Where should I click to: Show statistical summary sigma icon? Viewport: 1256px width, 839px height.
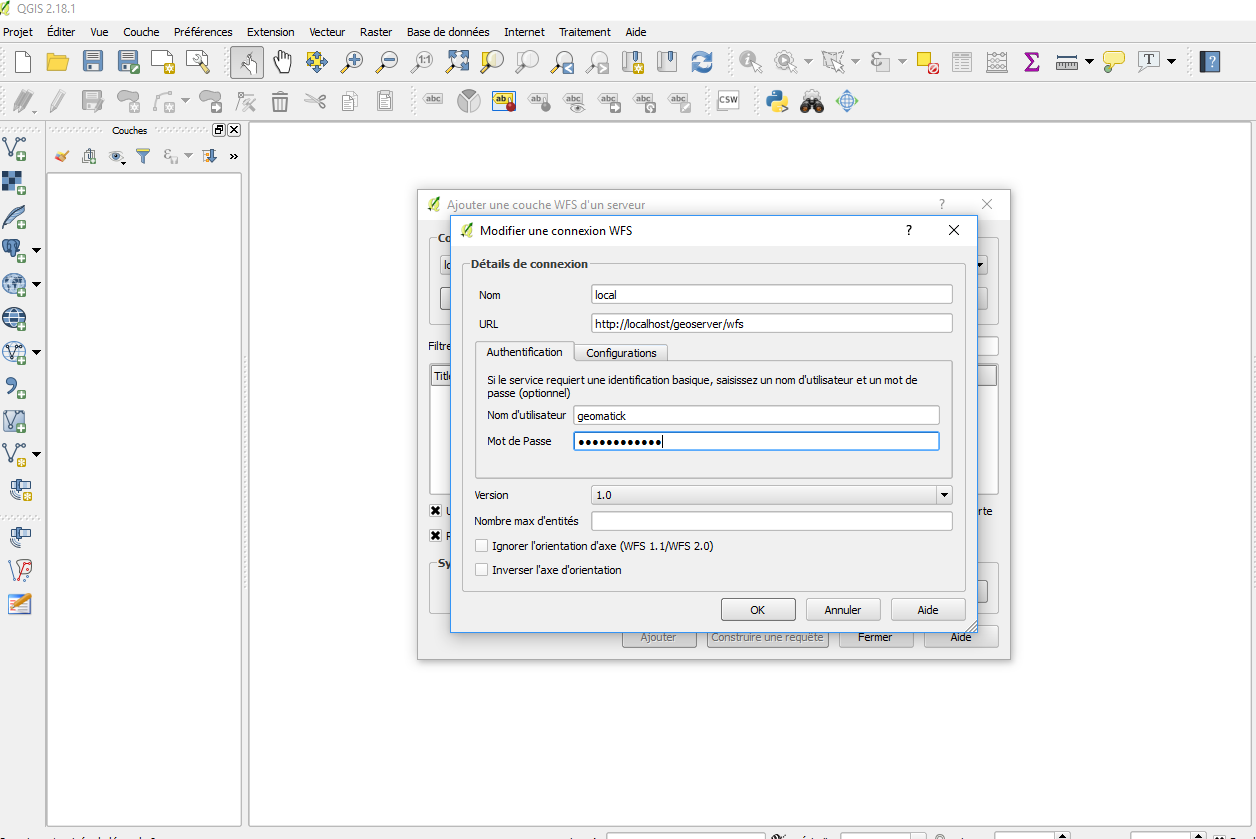tap(1031, 62)
